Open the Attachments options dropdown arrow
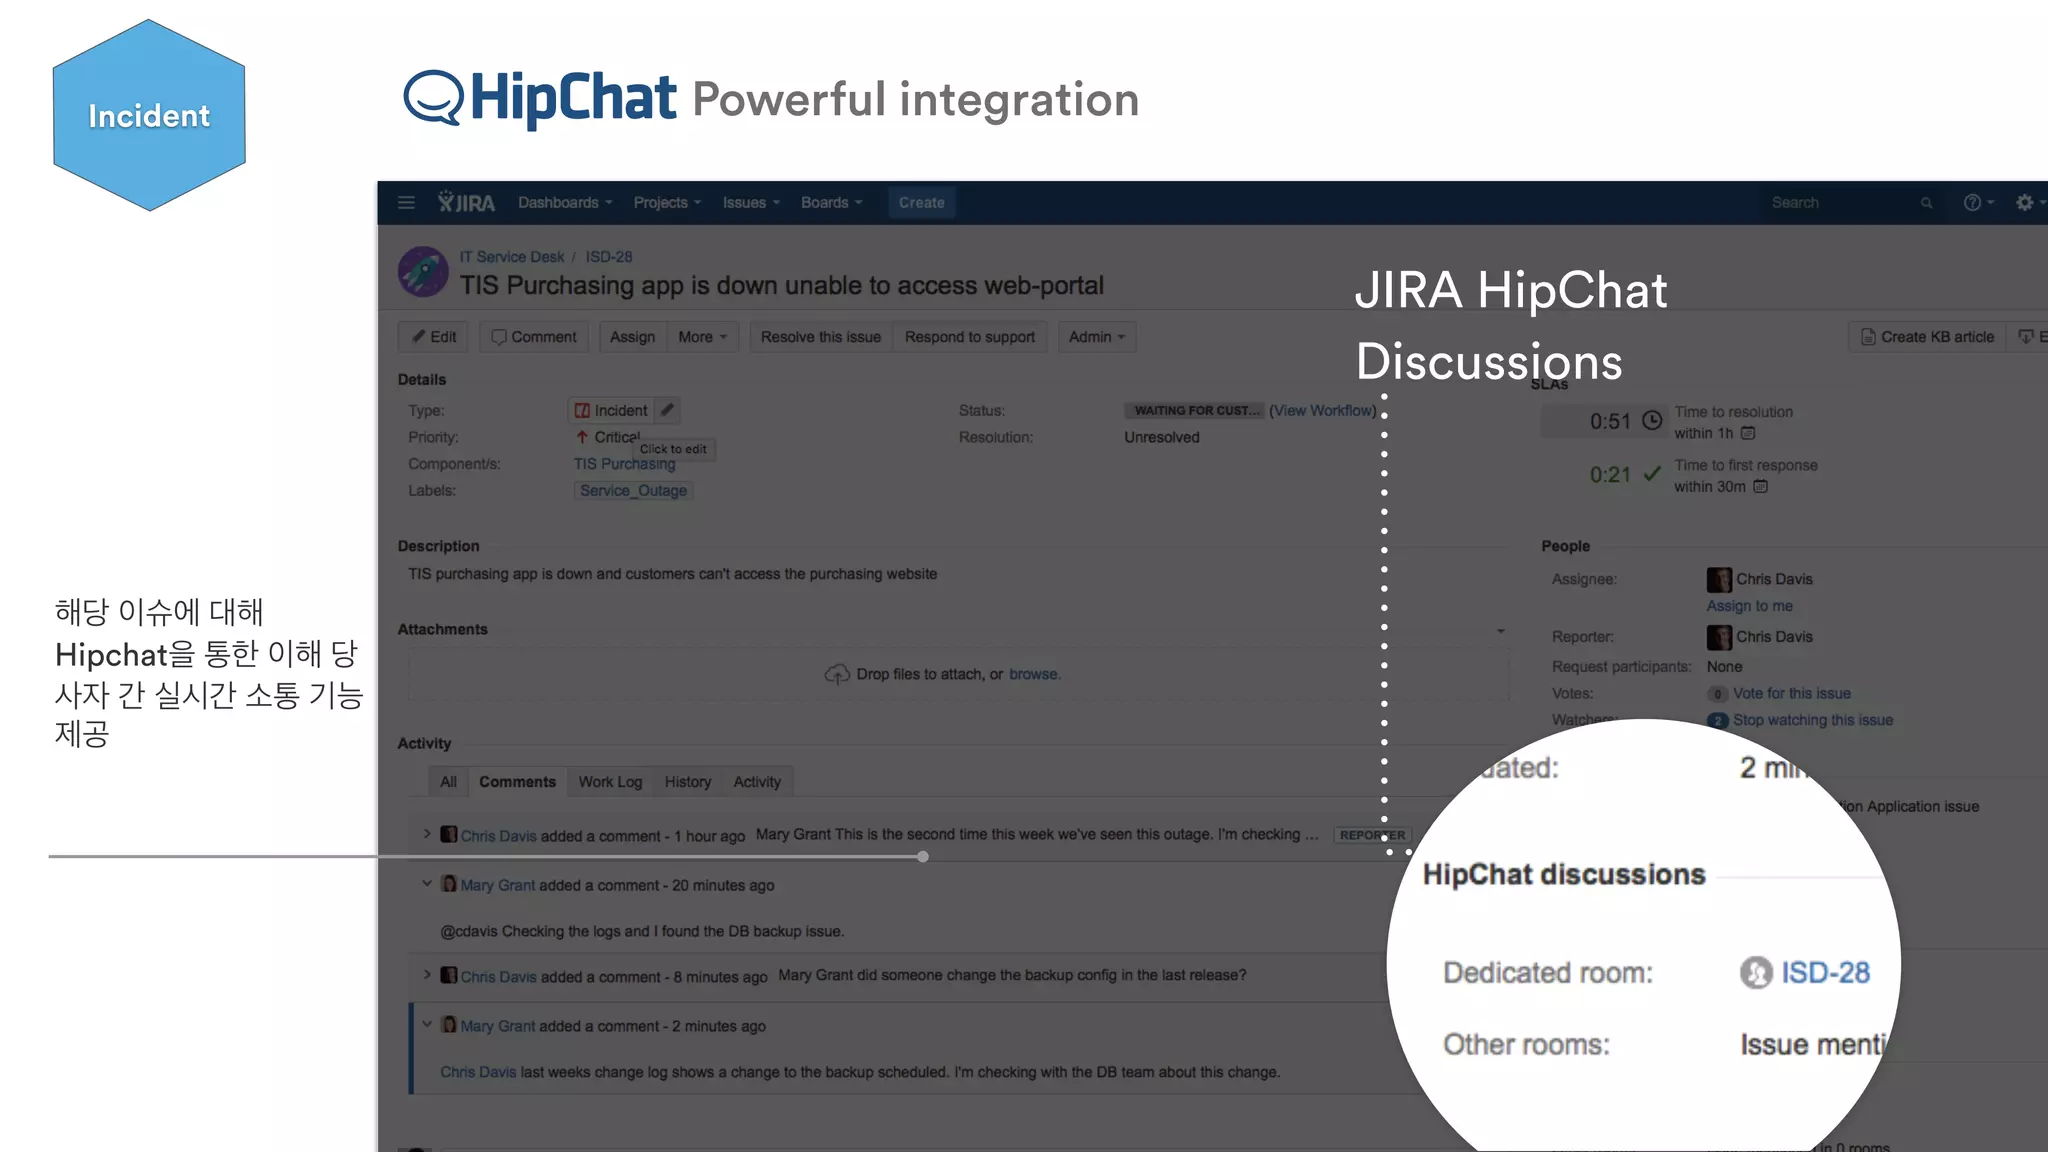This screenshot has height=1152, width=2048. click(x=1500, y=631)
